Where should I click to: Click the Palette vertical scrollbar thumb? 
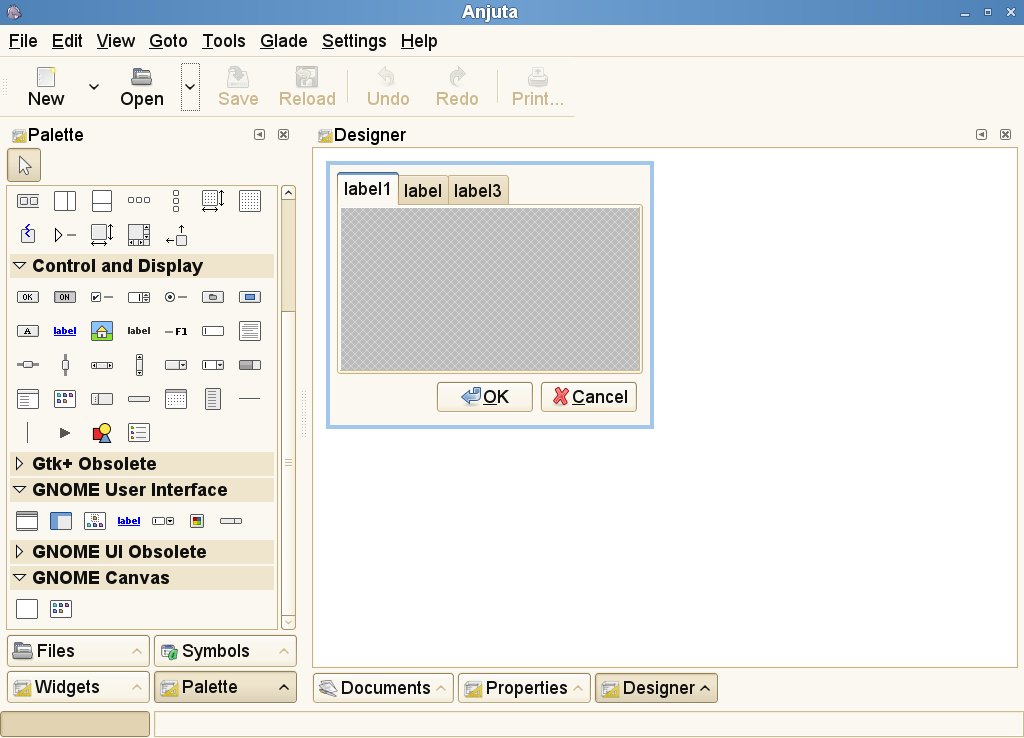tap(289, 463)
